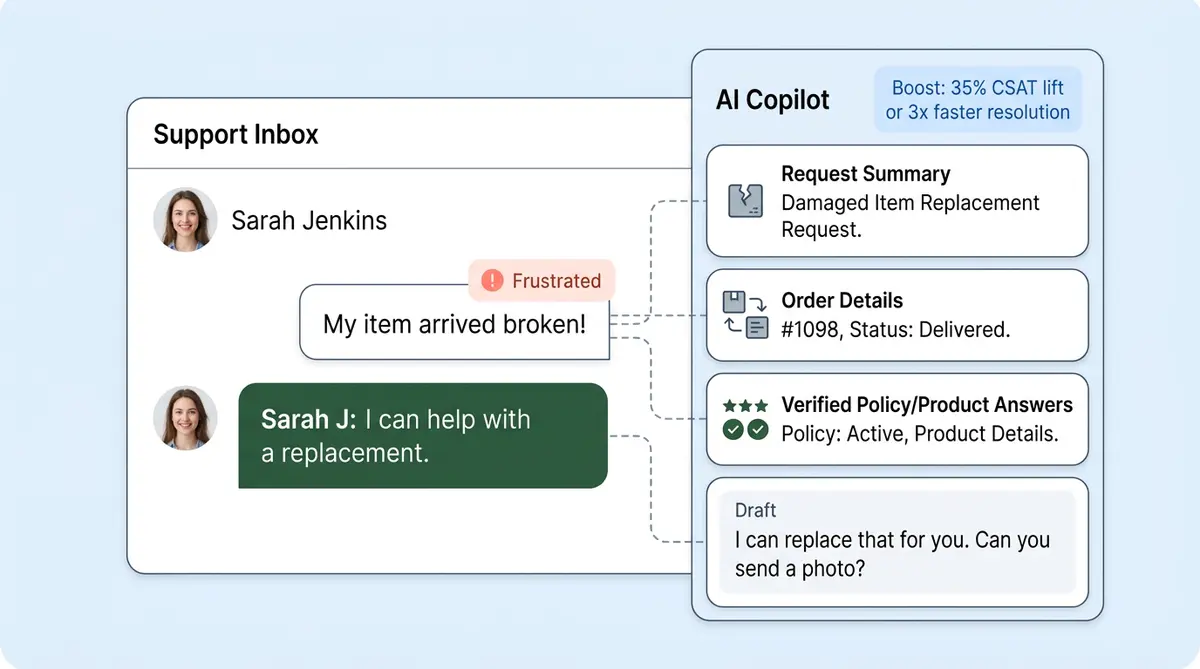Click the Sarah Jenkins name link
This screenshot has height=669, width=1200.
coord(309,220)
